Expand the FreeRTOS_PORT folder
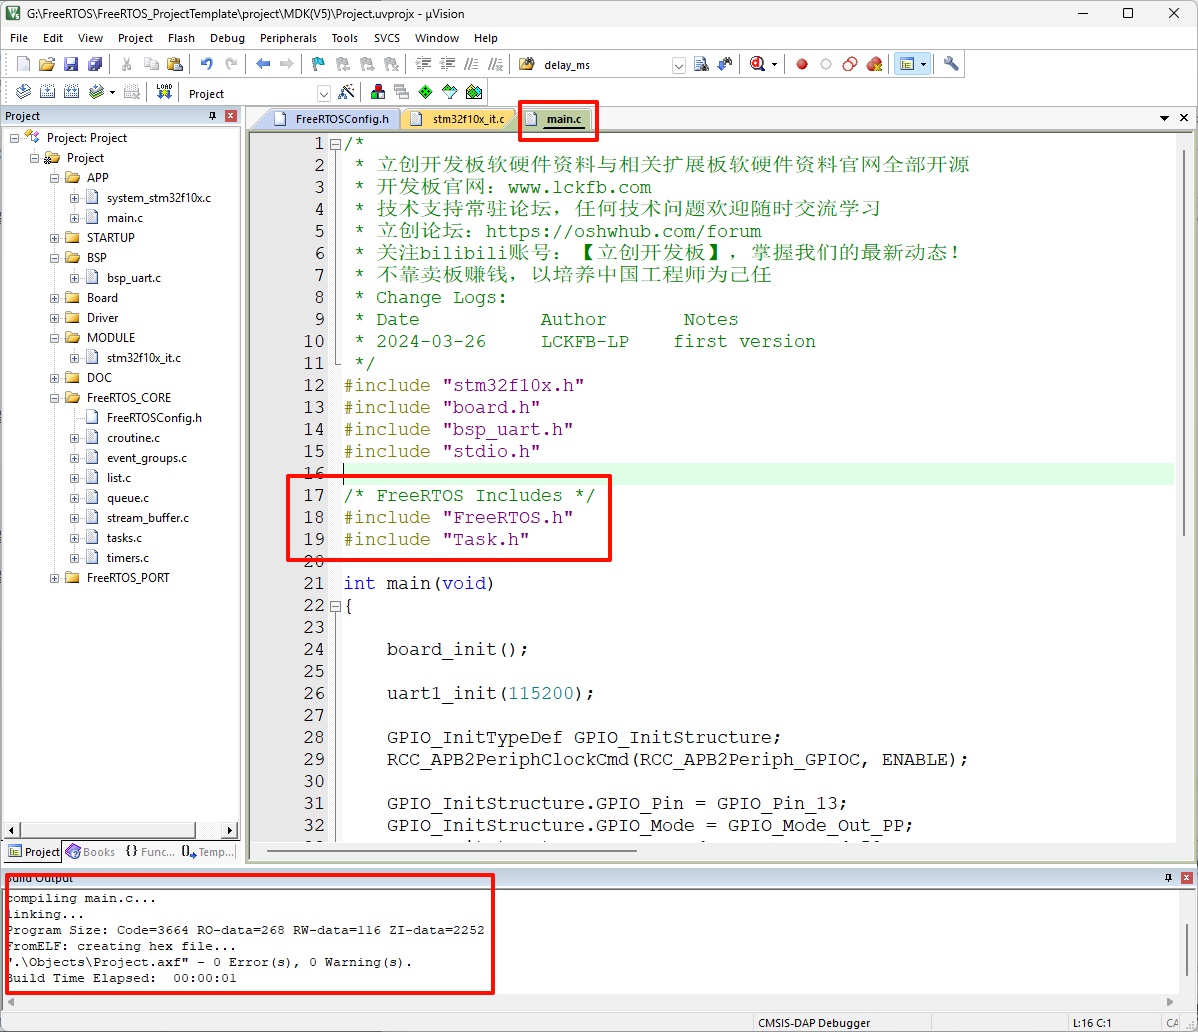 [54, 578]
